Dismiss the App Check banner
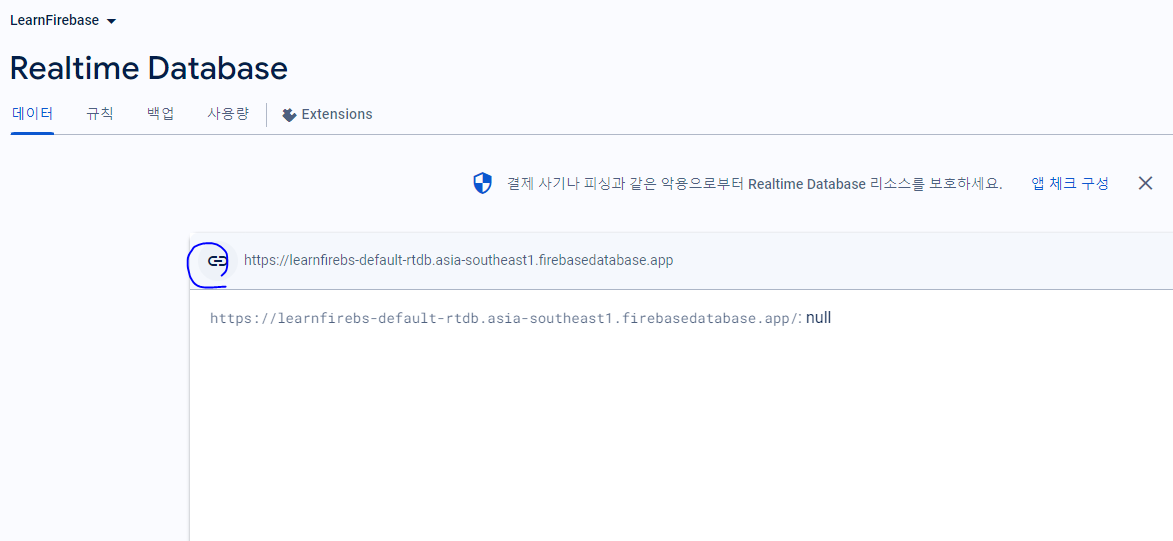 [1145, 183]
